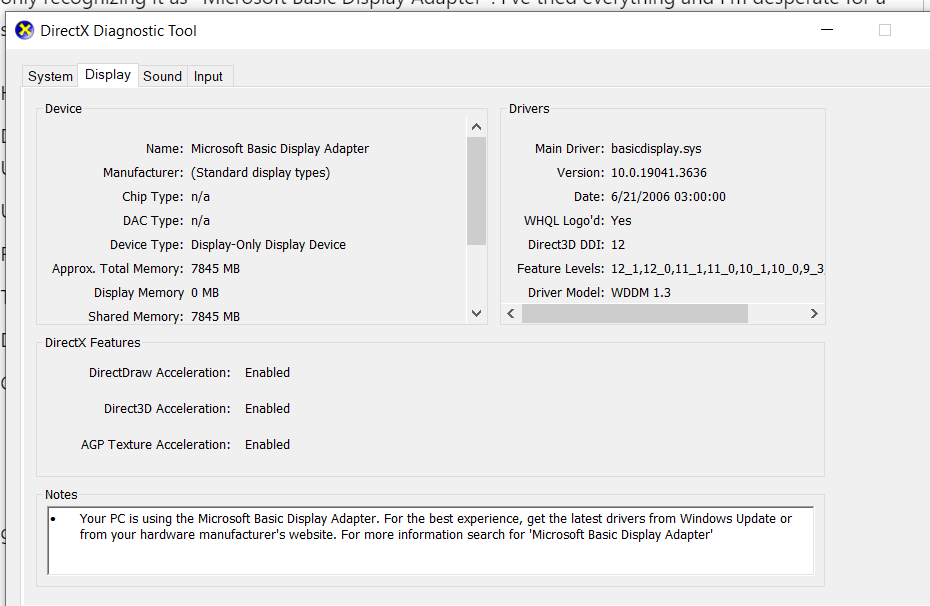The height and width of the screenshot is (606, 930).
Task: Click the Feature Levels value list
Action: pyautogui.click(x=717, y=269)
